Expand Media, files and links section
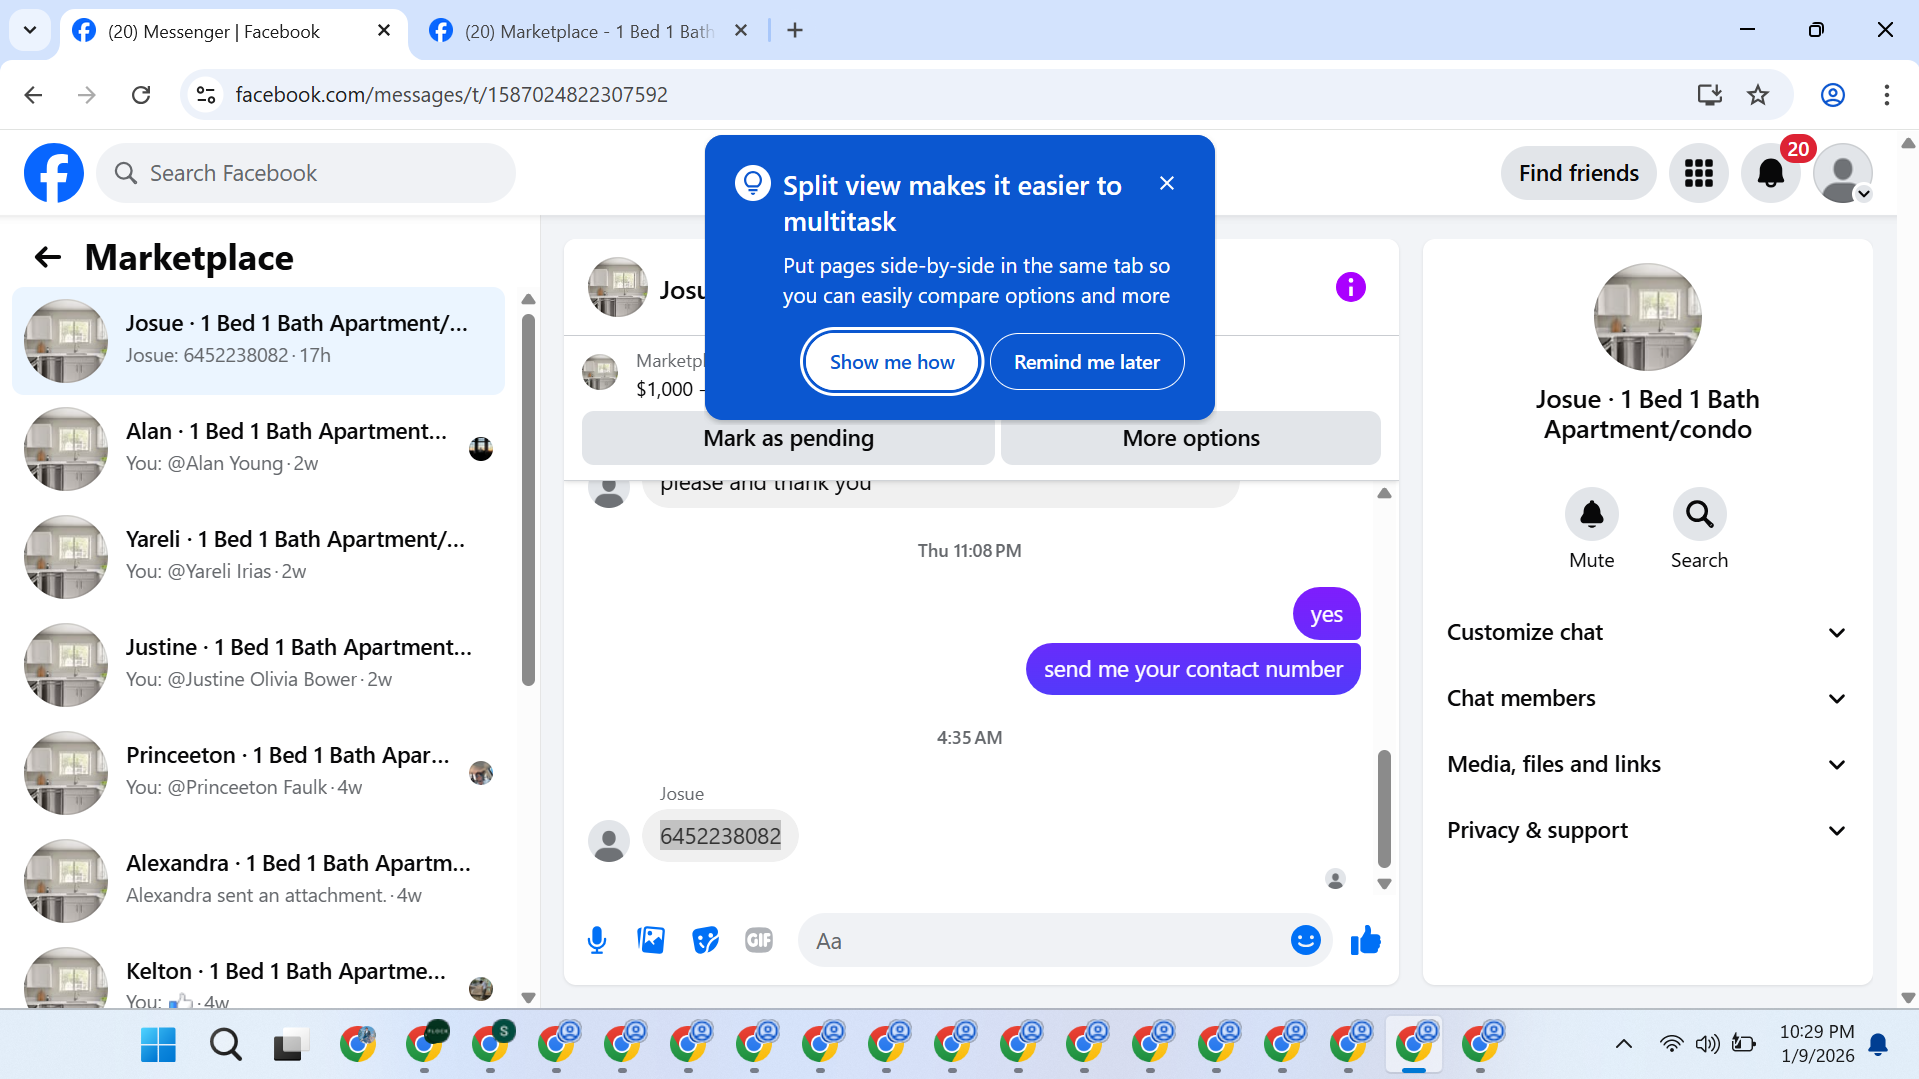The width and height of the screenshot is (1919, 1079). tap(1647, 764)
